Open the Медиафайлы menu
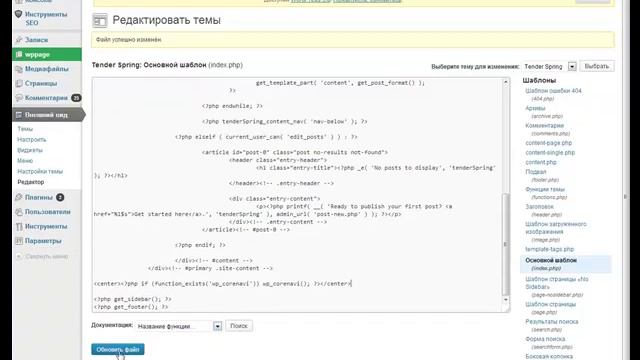 [x=47, y=69]
